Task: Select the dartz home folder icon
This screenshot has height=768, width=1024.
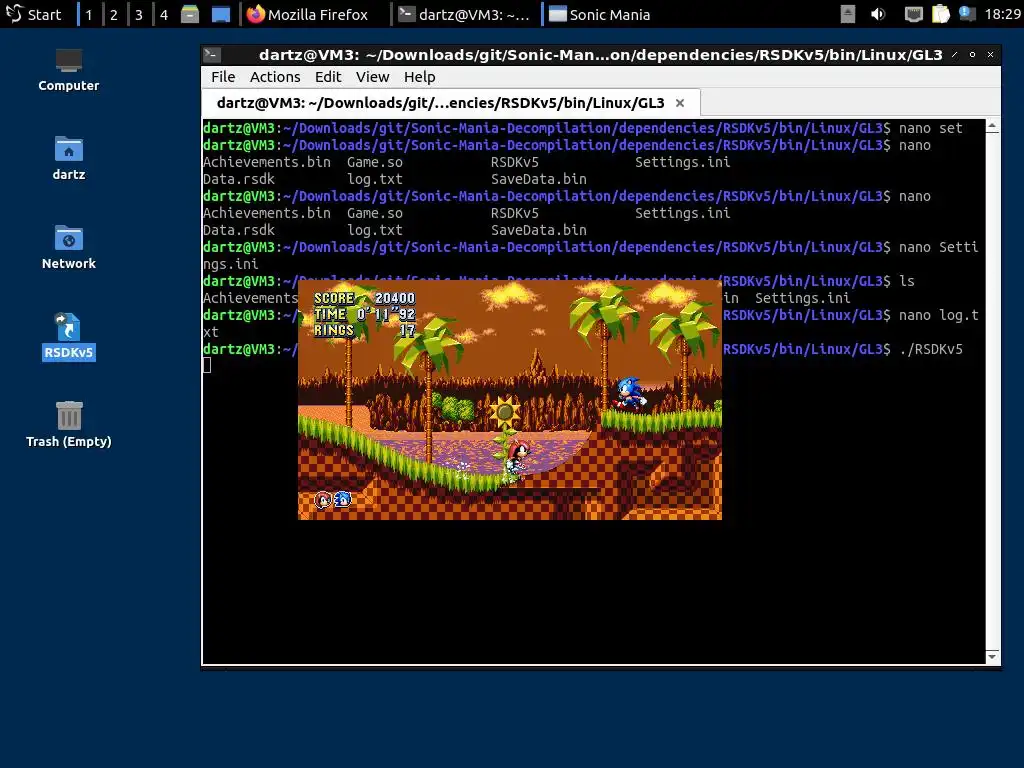Action: 69,159
